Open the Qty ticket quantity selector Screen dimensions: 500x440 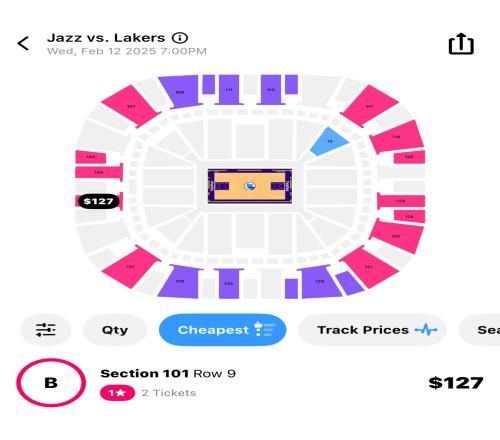click(115, 330)
